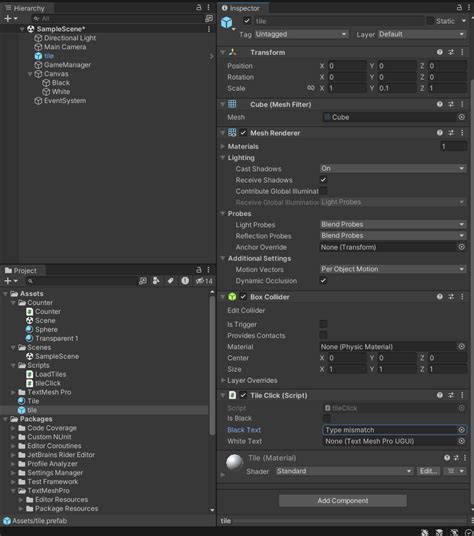Disable the Mesh Renderer component checkbox
The width and height of the screenshot is (474, 536).
pos(243,133)
